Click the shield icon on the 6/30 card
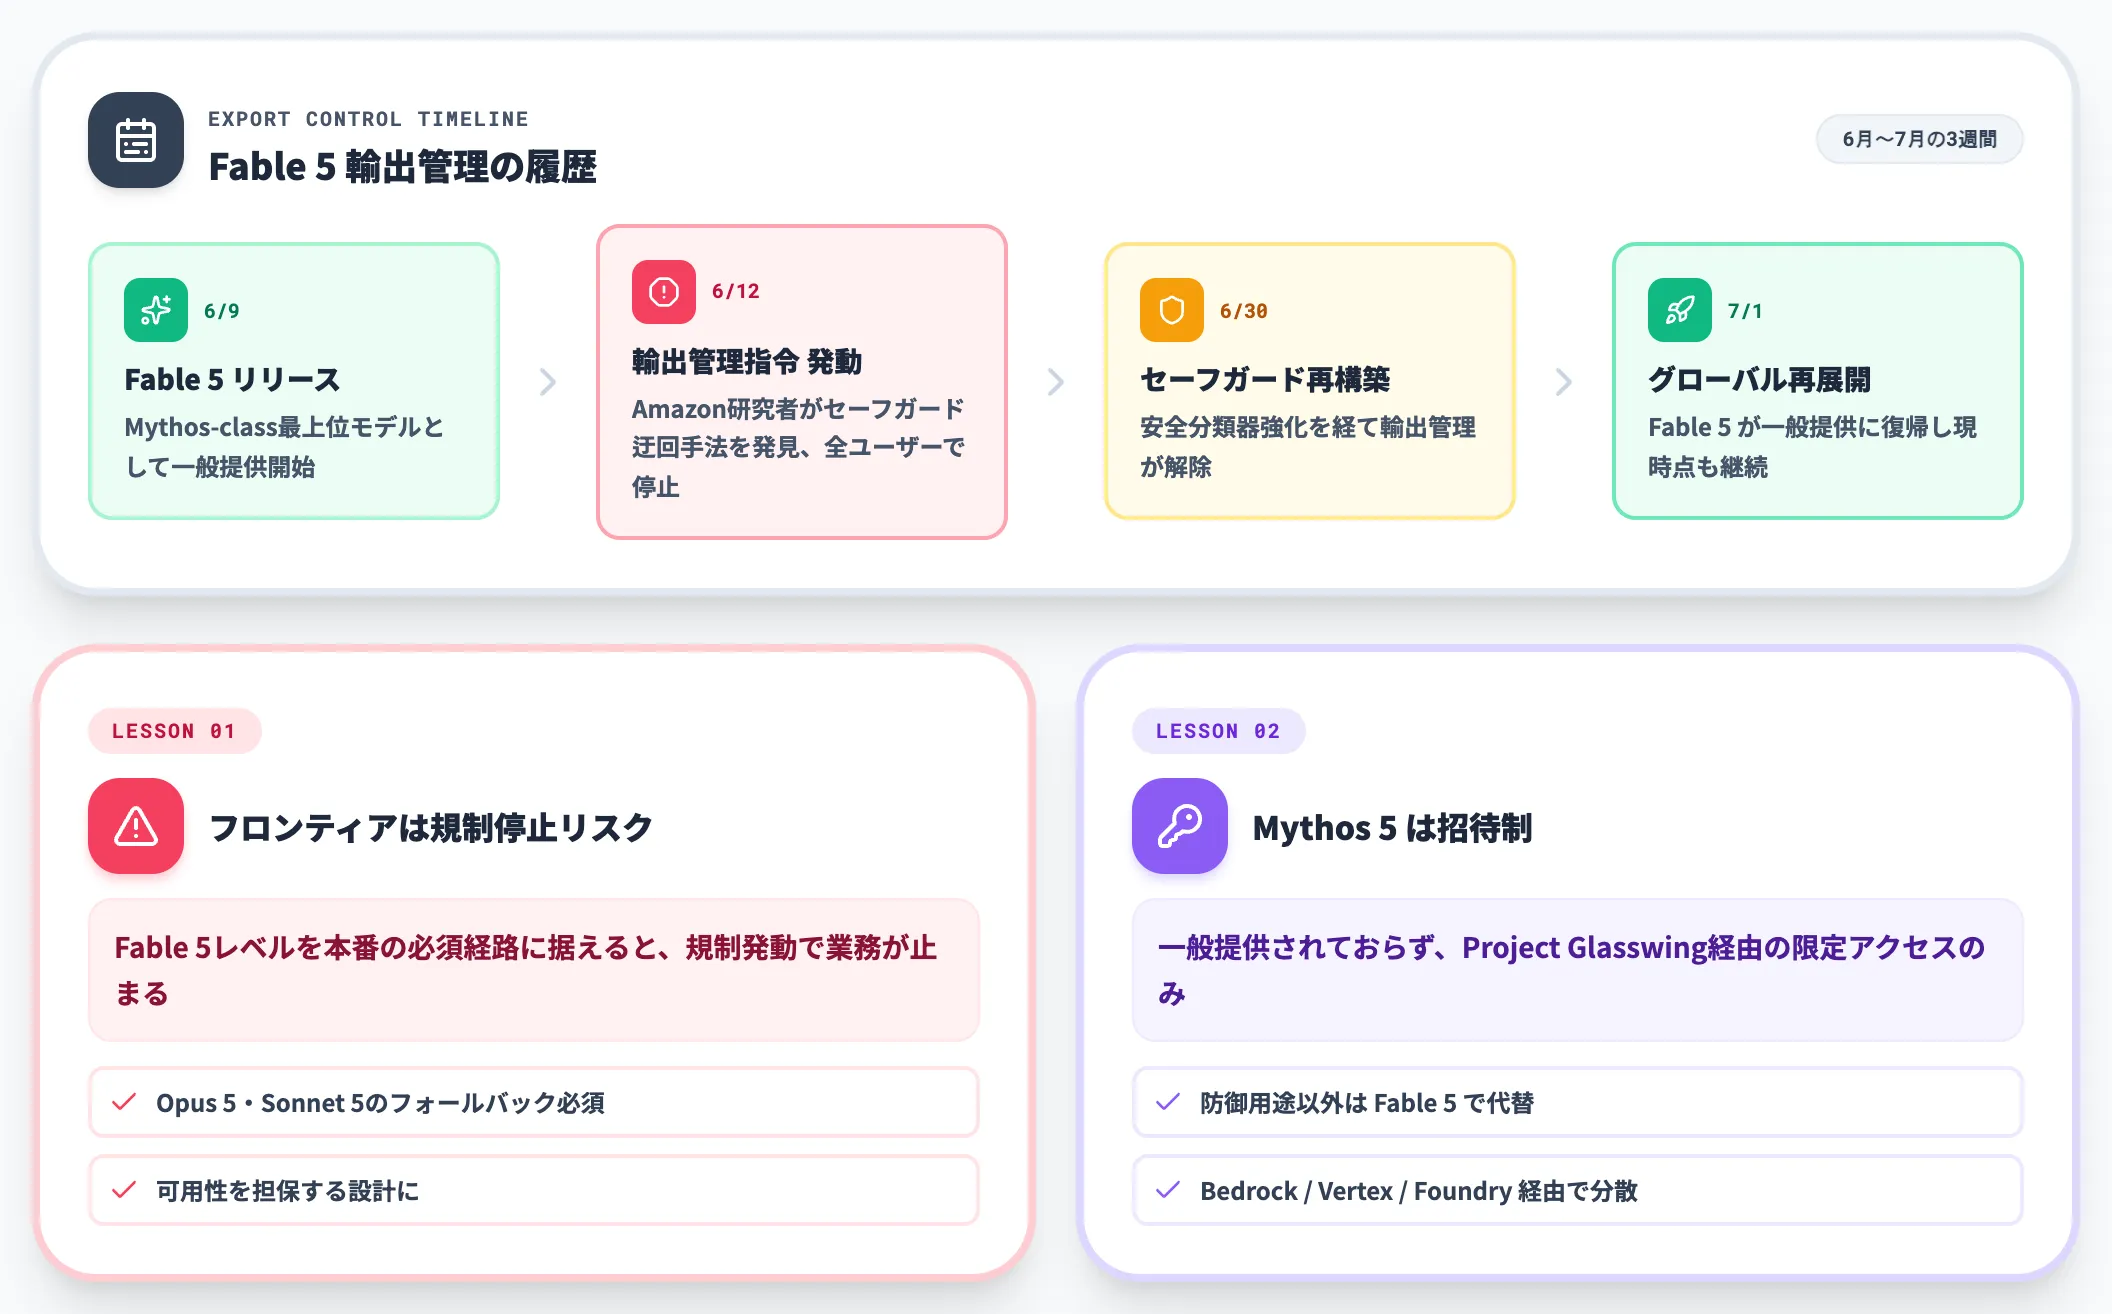 [1172, 310]
